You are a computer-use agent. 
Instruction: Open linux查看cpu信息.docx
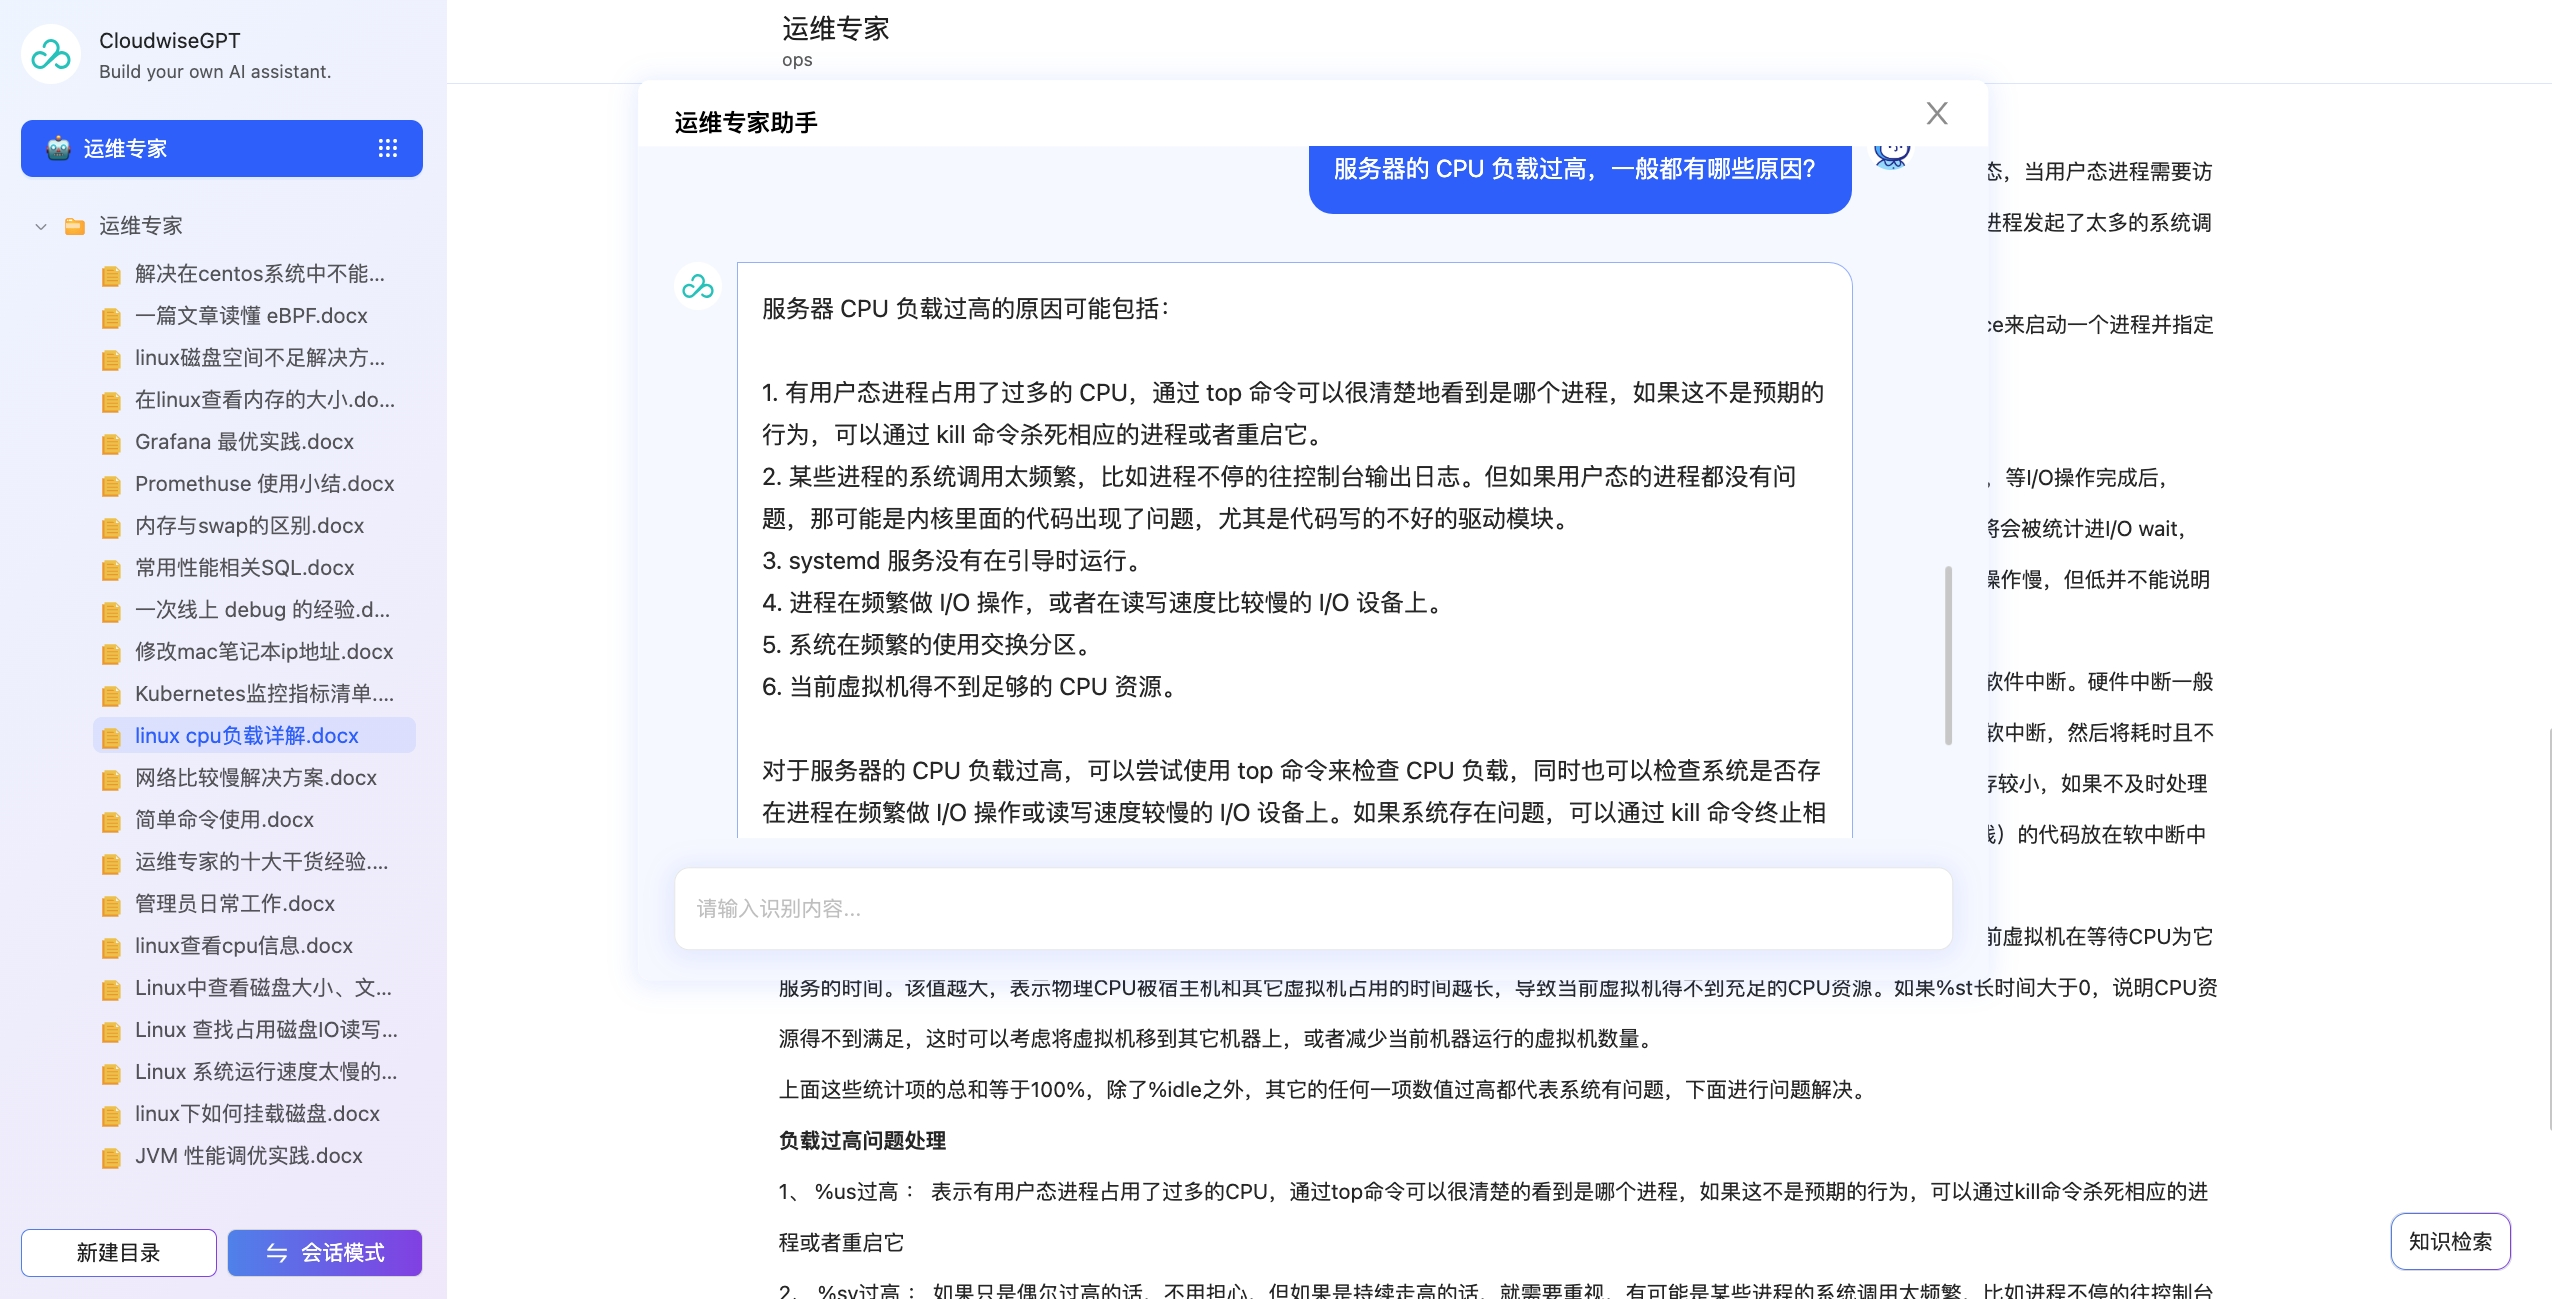[244, 946]
